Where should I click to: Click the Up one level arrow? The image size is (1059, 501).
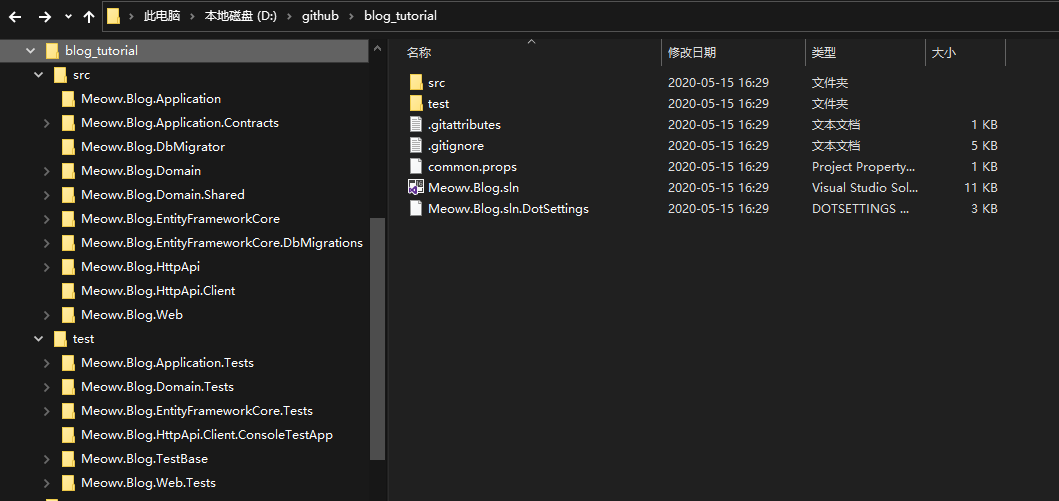(x=88, y=17)
